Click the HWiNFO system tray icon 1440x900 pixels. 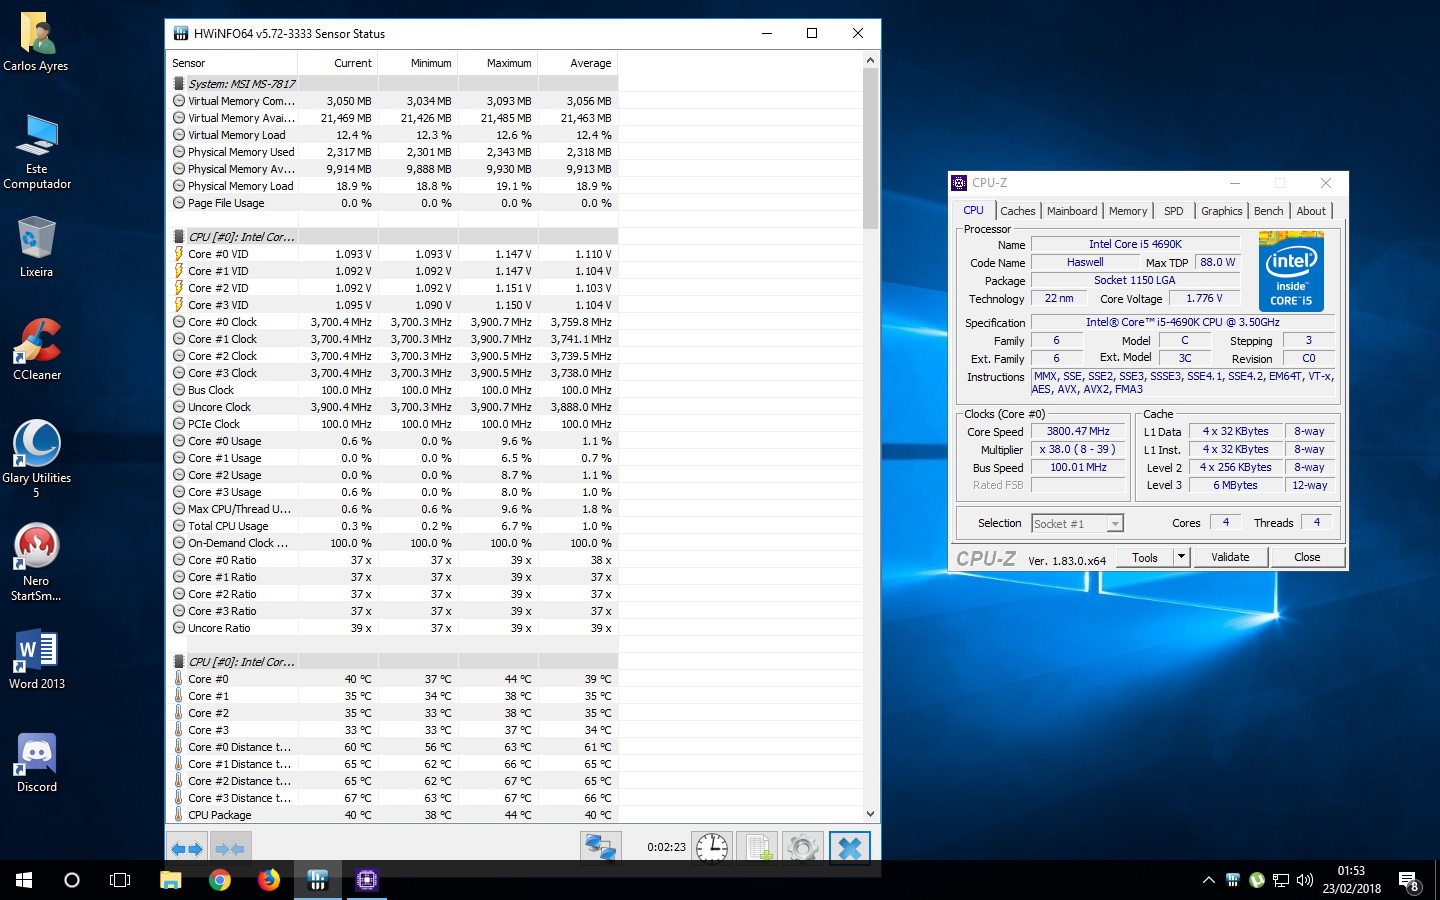click(x=1233, y=880)
